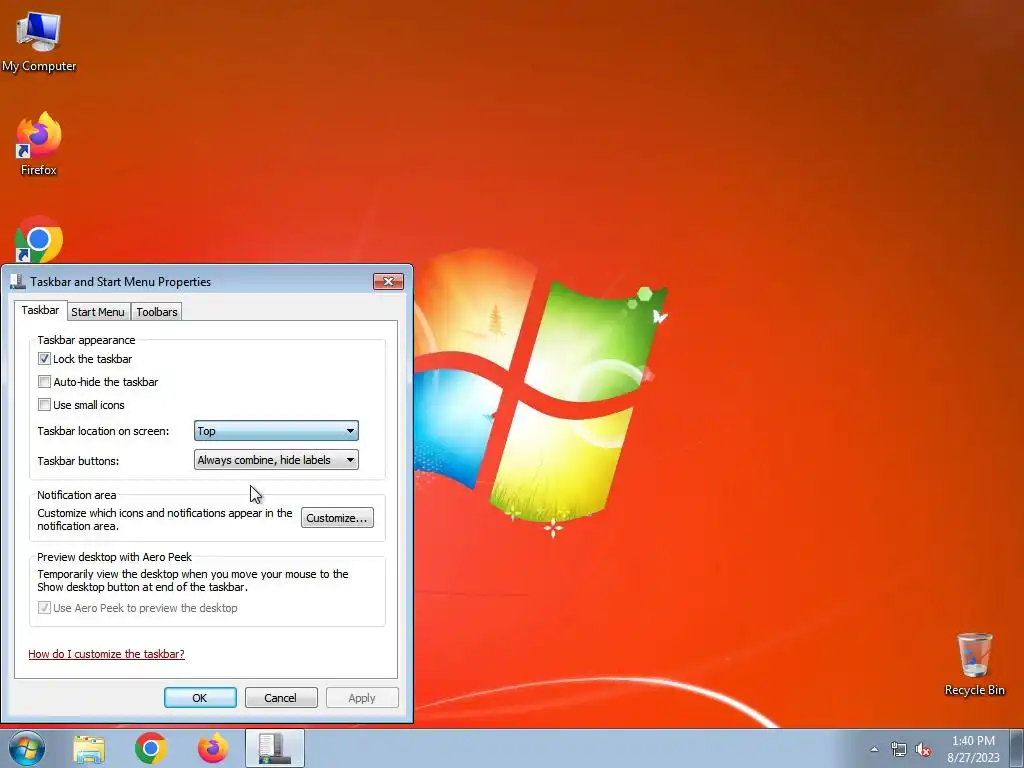Click the Customize... button
Viewport: 1024px width, 768px height.
pyautogui.click(x=337, y=518)
